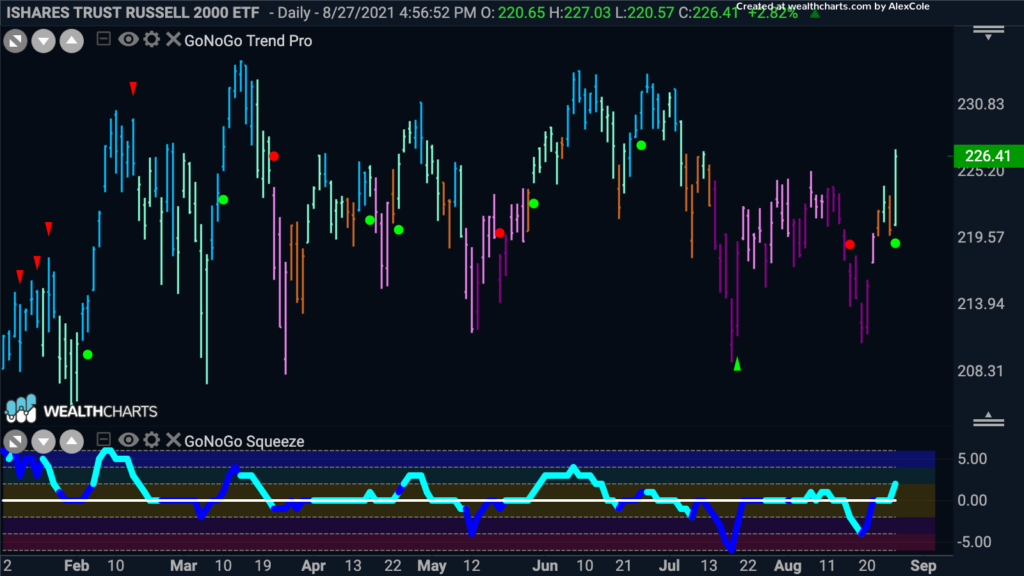Move the GoNoGo Trend Pro panel up
This screenshot has width=1024, height=576.
pyautogui.click(x=72, y=41)
